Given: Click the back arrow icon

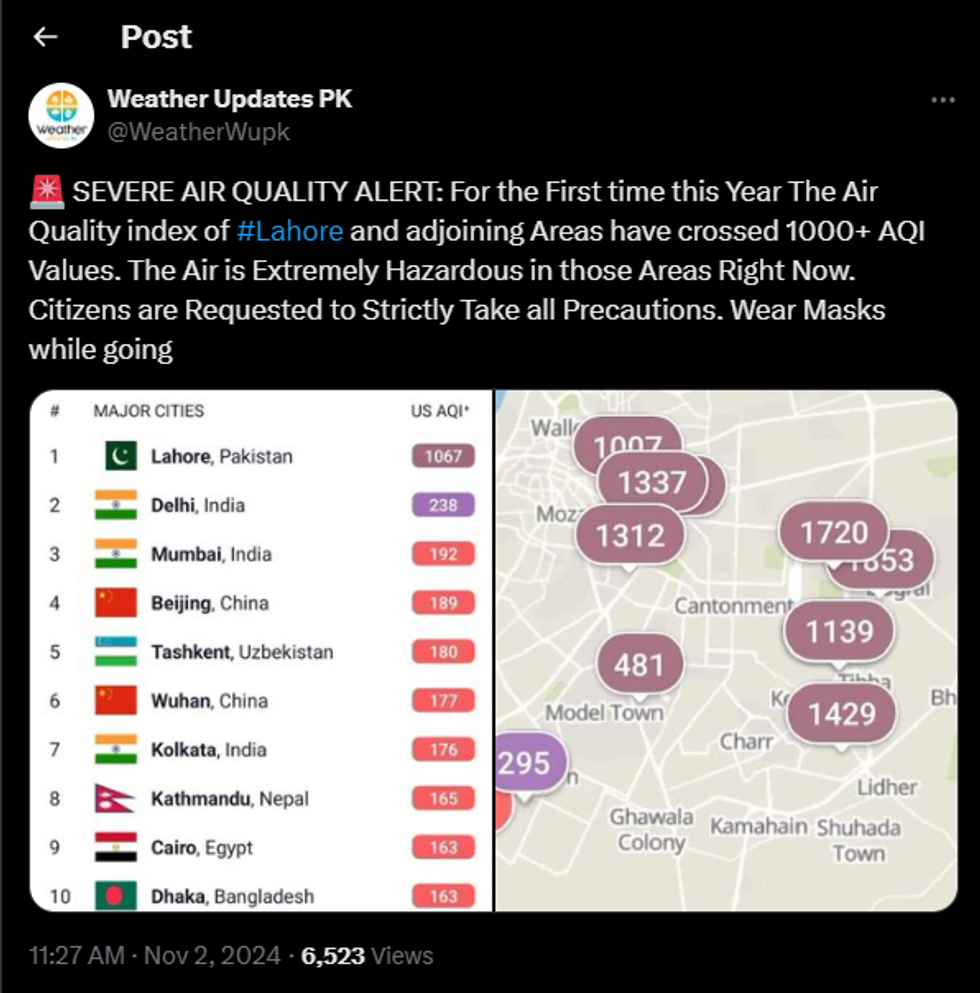Looking at the screenshot, I should 45,38.
